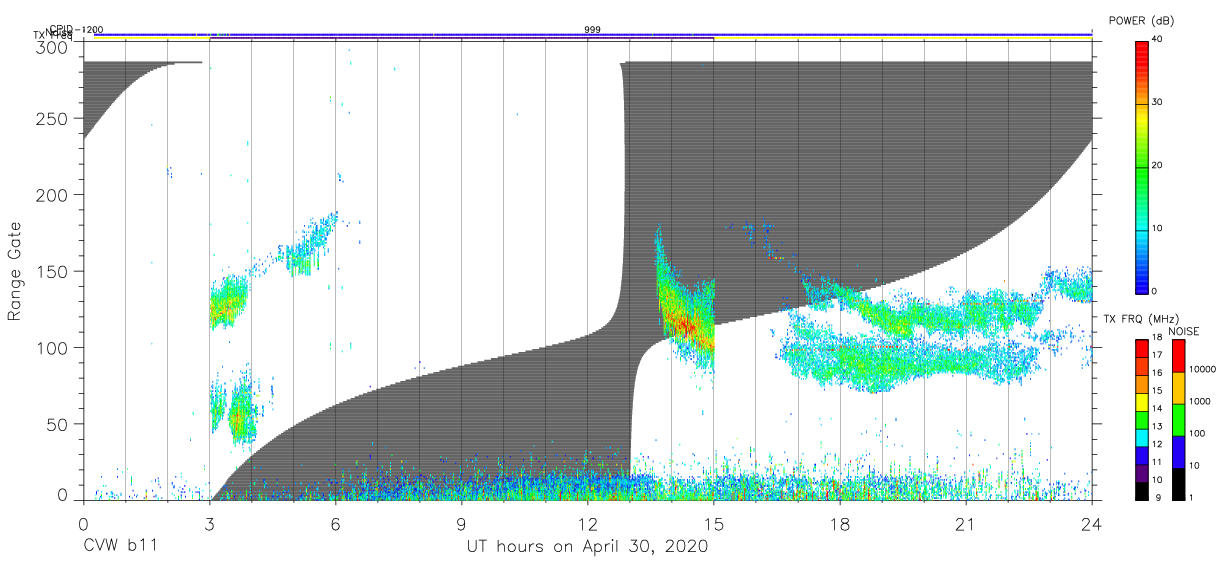Image resolution: width=1228 pixels, height=567 pixels.
Task: Click the 17 label in TX FRQ legend
Action: pos(1157,355)
